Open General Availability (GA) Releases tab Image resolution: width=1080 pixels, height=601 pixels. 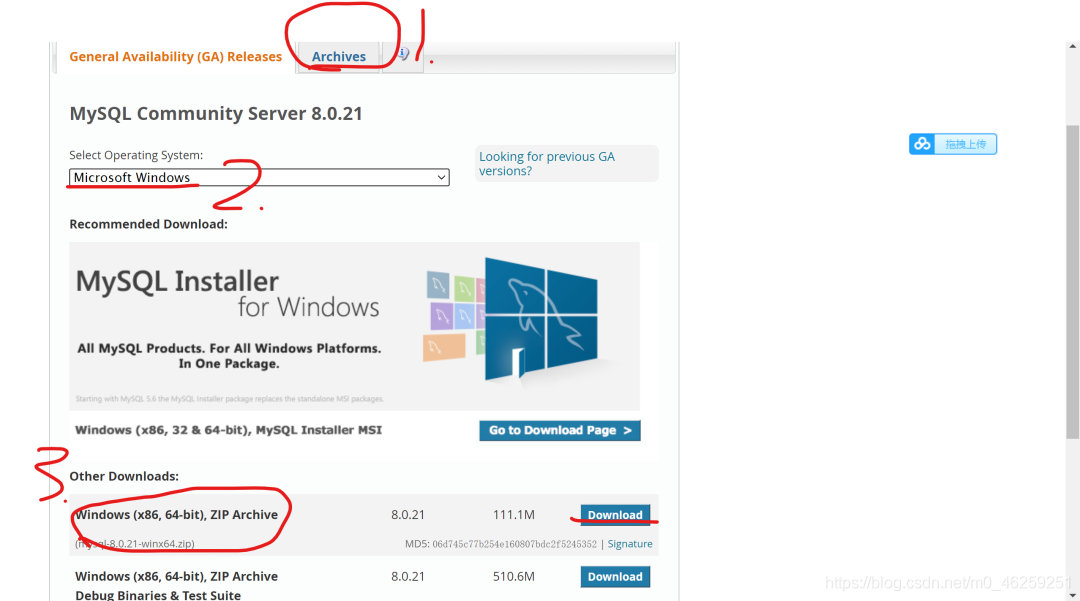click(x=176, y=57)
